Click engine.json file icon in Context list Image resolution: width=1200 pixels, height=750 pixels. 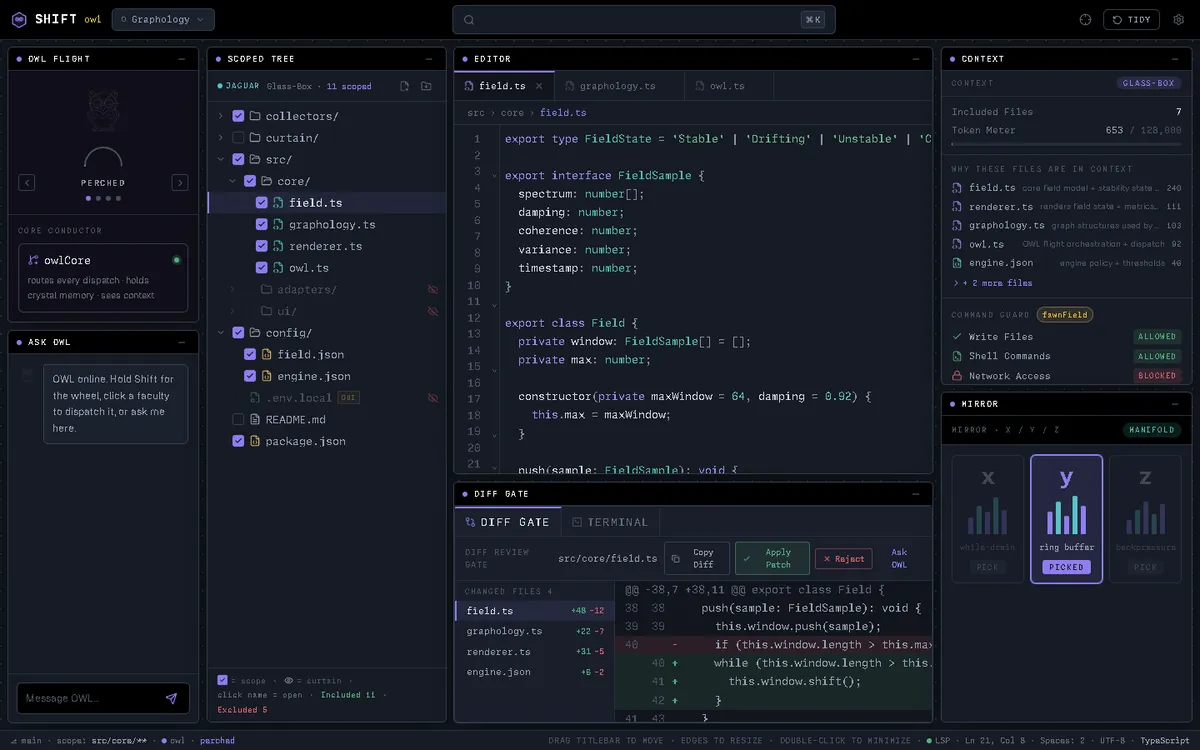click(957, 263)
